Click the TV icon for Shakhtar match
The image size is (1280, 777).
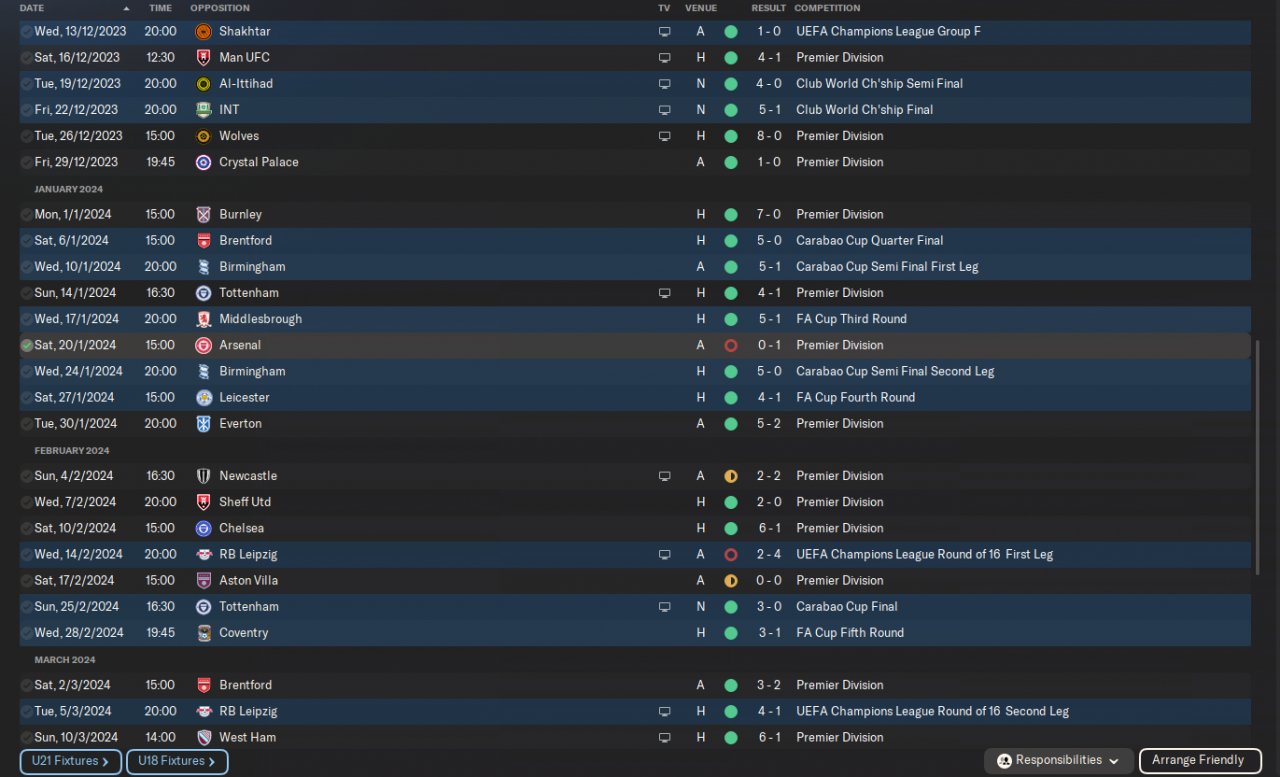tap(664, 32)
